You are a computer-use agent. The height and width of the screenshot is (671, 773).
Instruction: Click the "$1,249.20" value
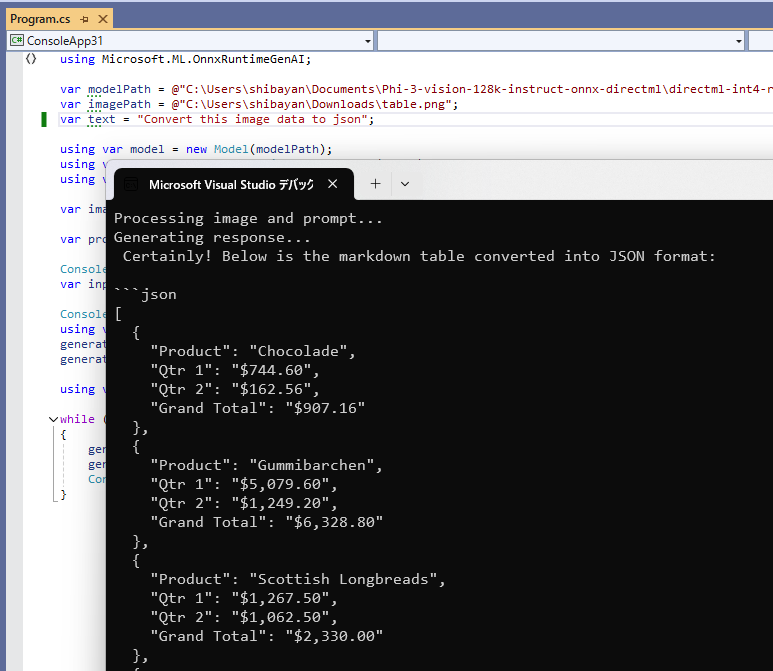tap(280, 503)
